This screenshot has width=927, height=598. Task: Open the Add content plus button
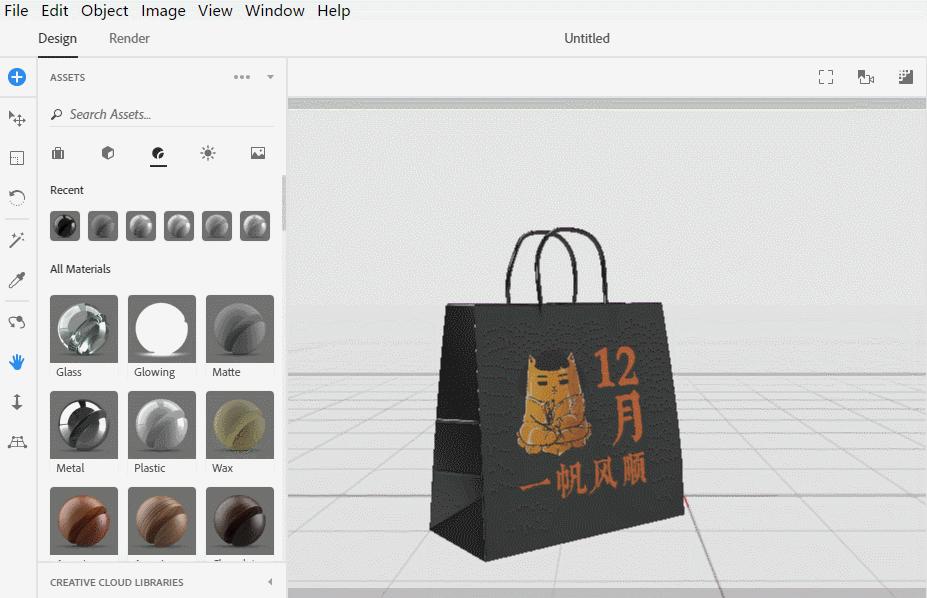(16, 76)
